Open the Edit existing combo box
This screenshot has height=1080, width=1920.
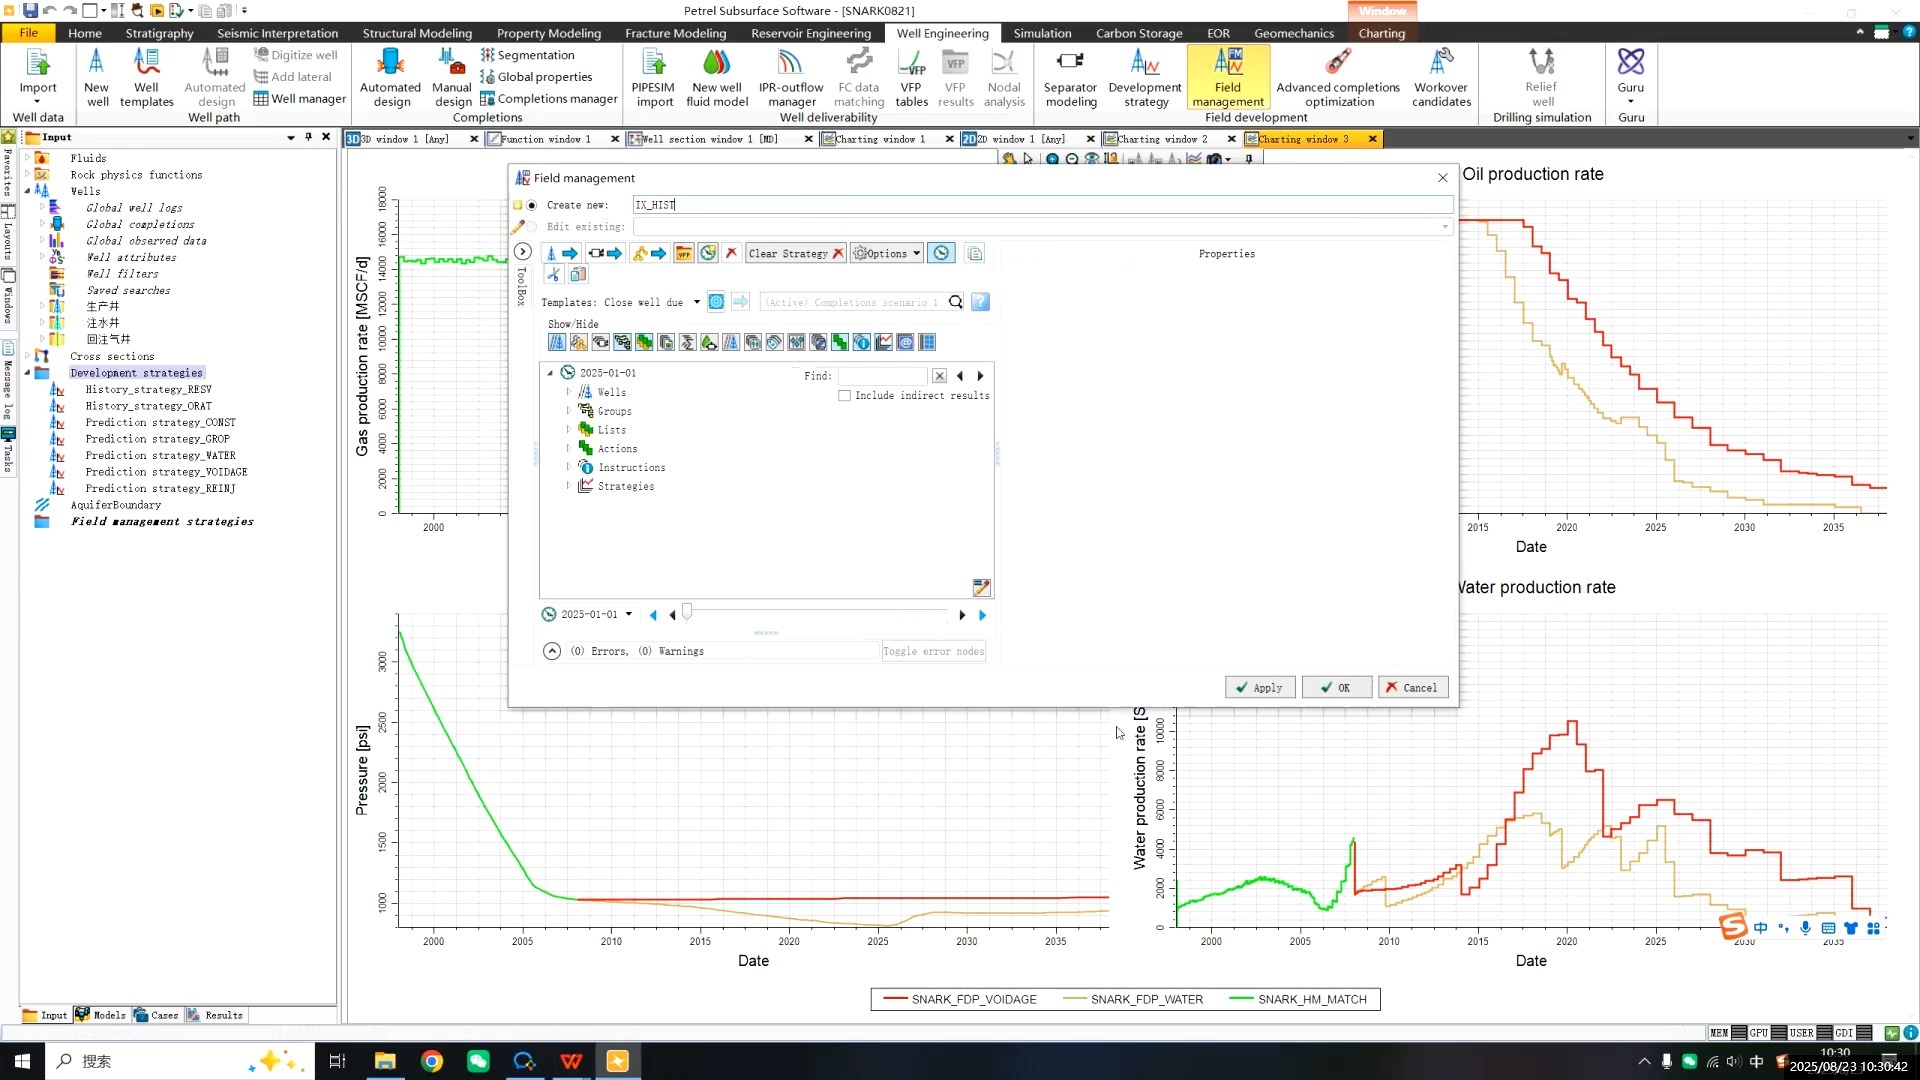pyautogui.click(x=1043, y=227)
